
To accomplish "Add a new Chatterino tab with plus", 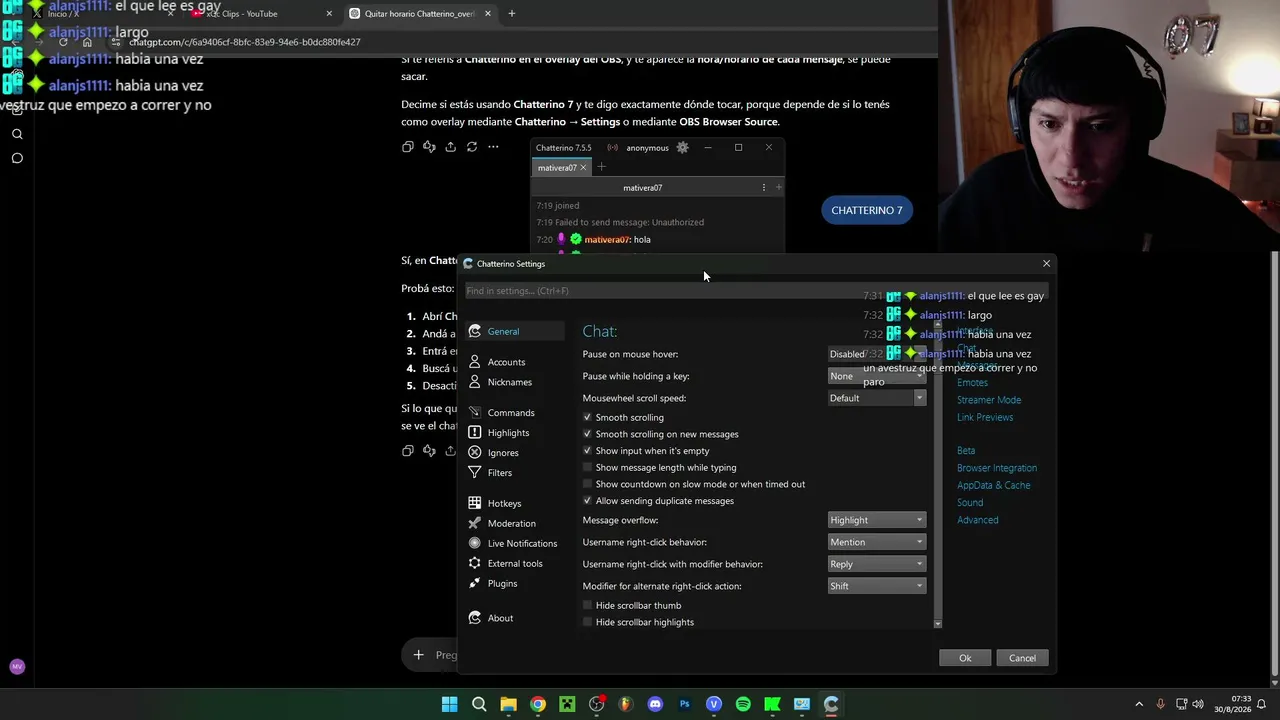I will (x=602, y=167).
